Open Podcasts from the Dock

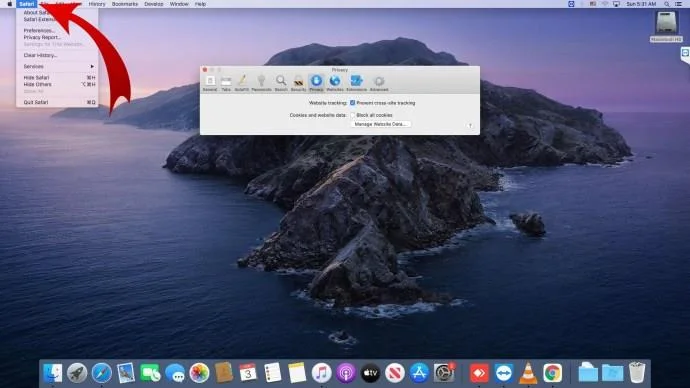[x=346, y=373]
